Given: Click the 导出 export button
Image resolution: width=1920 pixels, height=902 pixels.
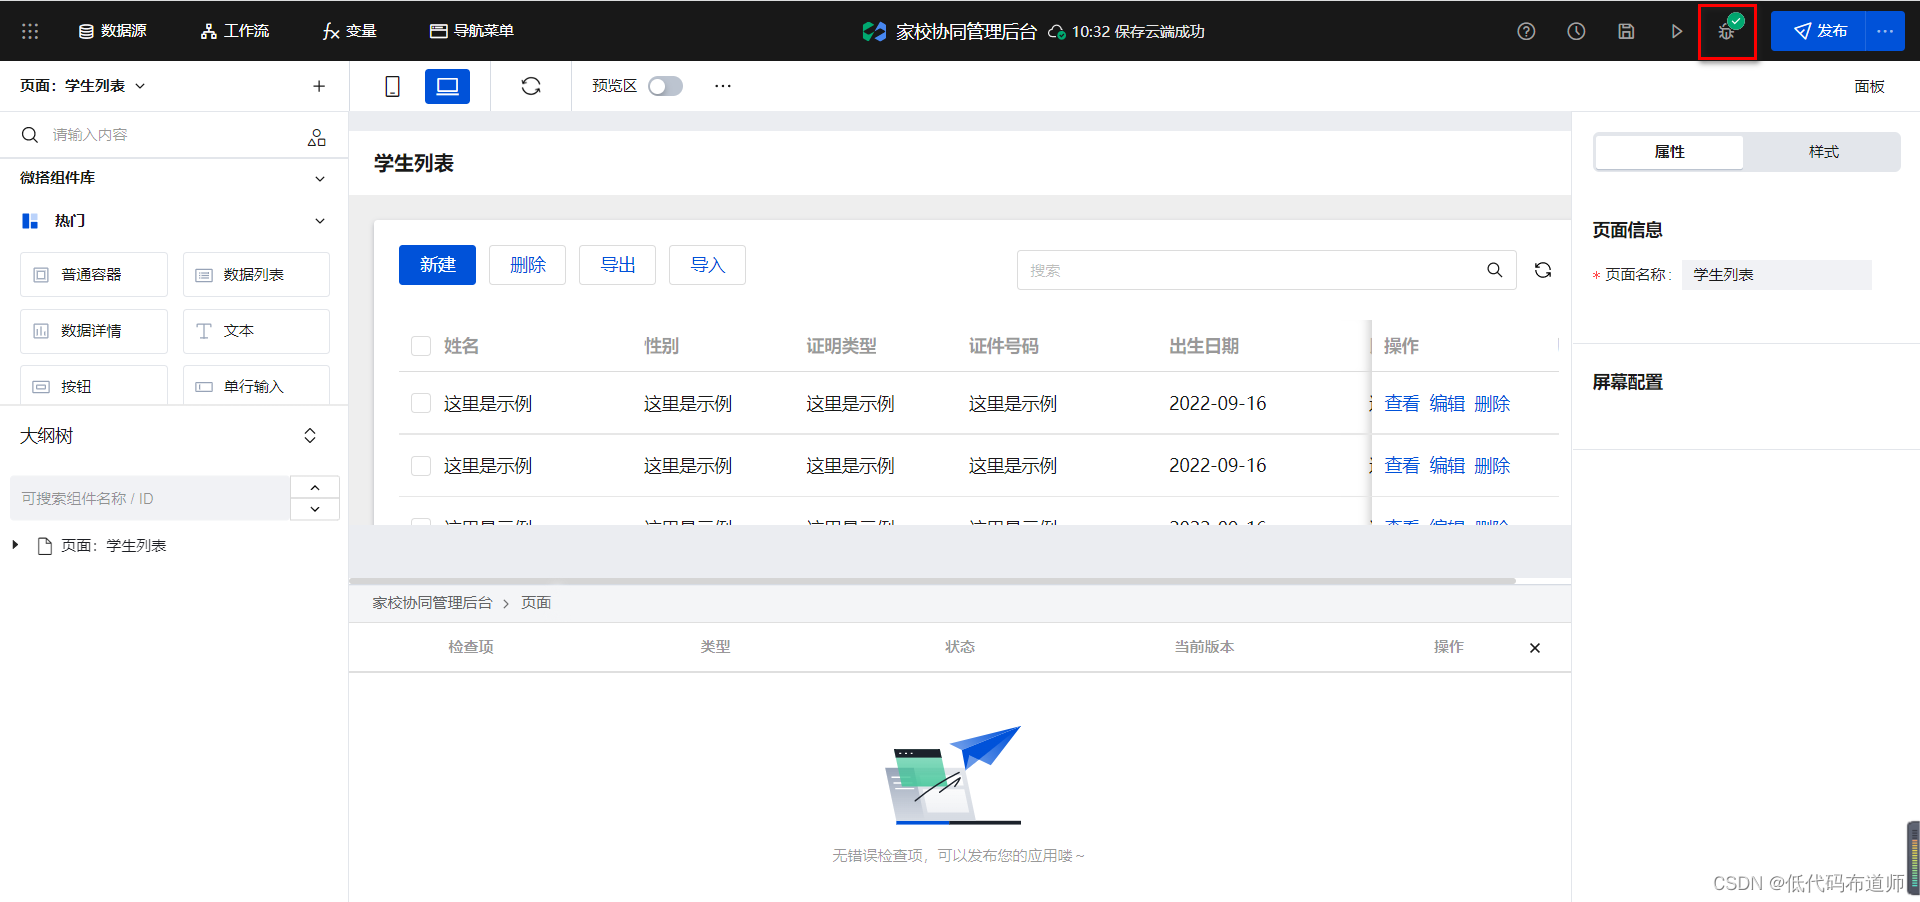Looking at the screenshot, I should coord(617,265).
